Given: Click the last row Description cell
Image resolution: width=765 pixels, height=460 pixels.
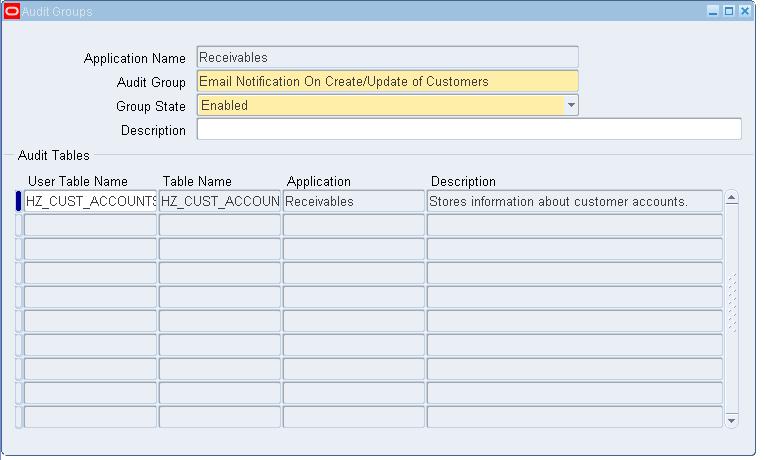Looking at the screenshot, I should (x=574, y=417).
